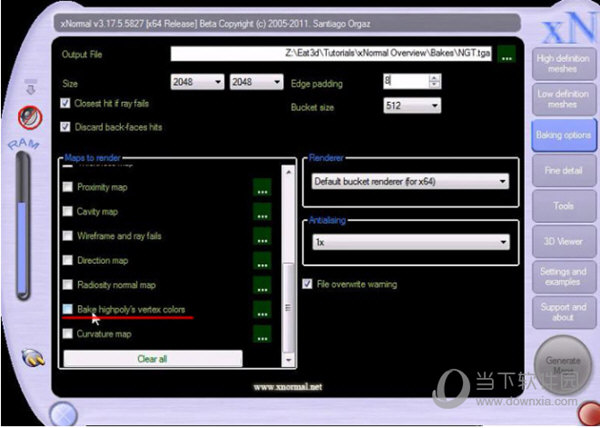
Task: Open the Antialiasing 1x dropdown
Action: click(x=411, y=242)
